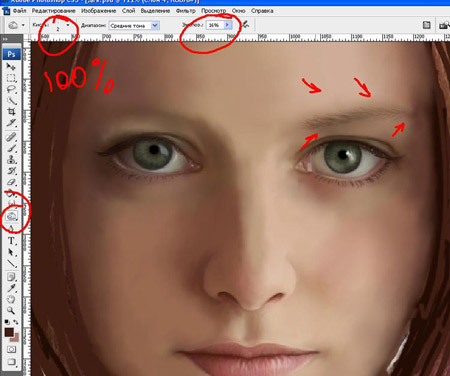Click the foreground color swatch
The image size is (450, 376).
pos(9,332)
